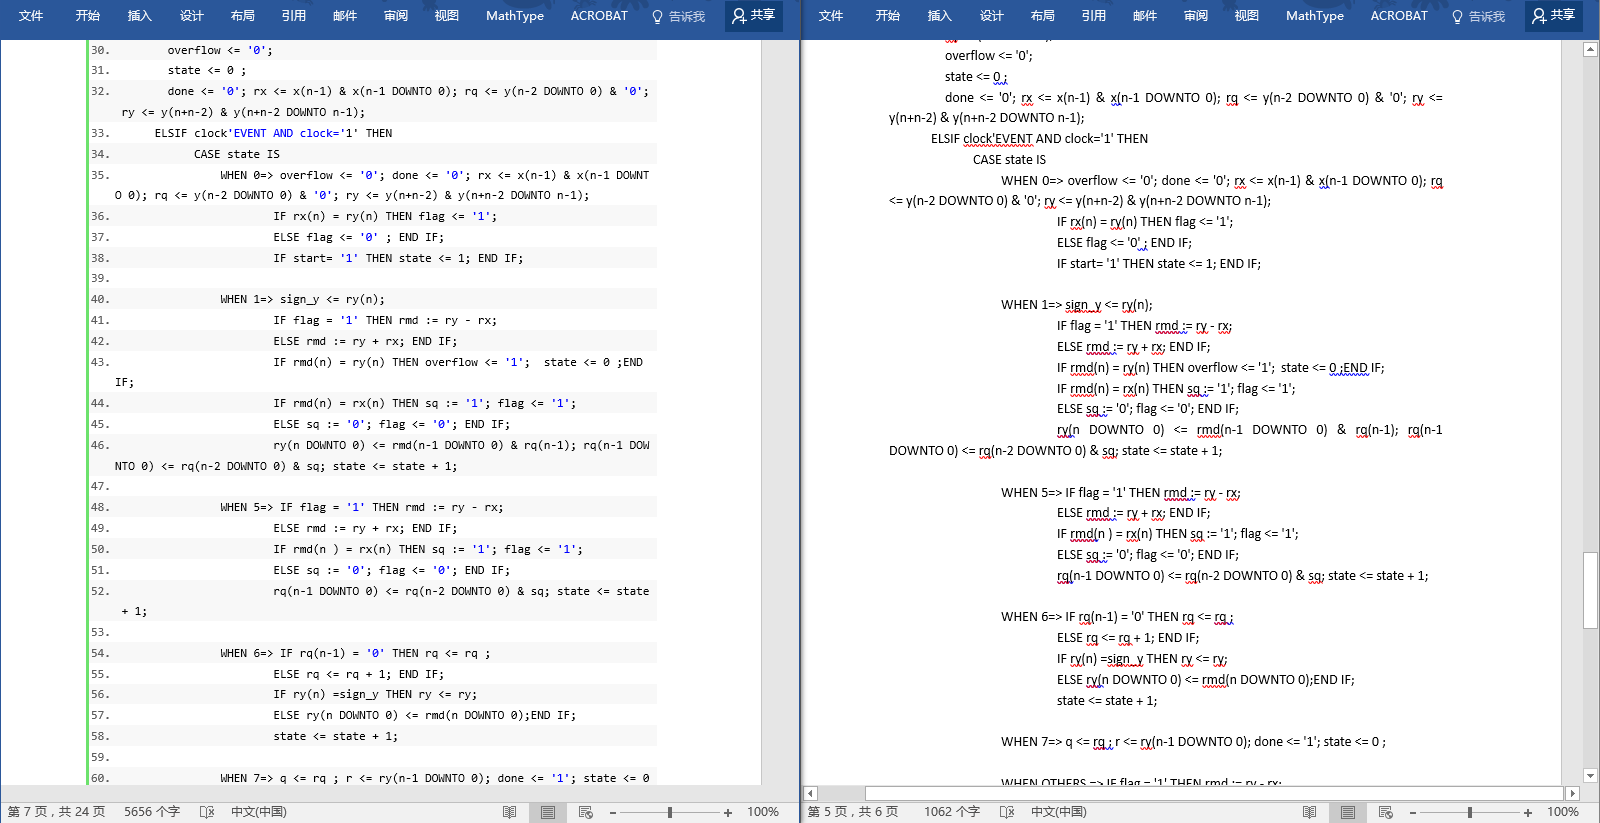Click the zoom in plus in left window
The image size is (1600, 823).
click(x=728, y=813)
